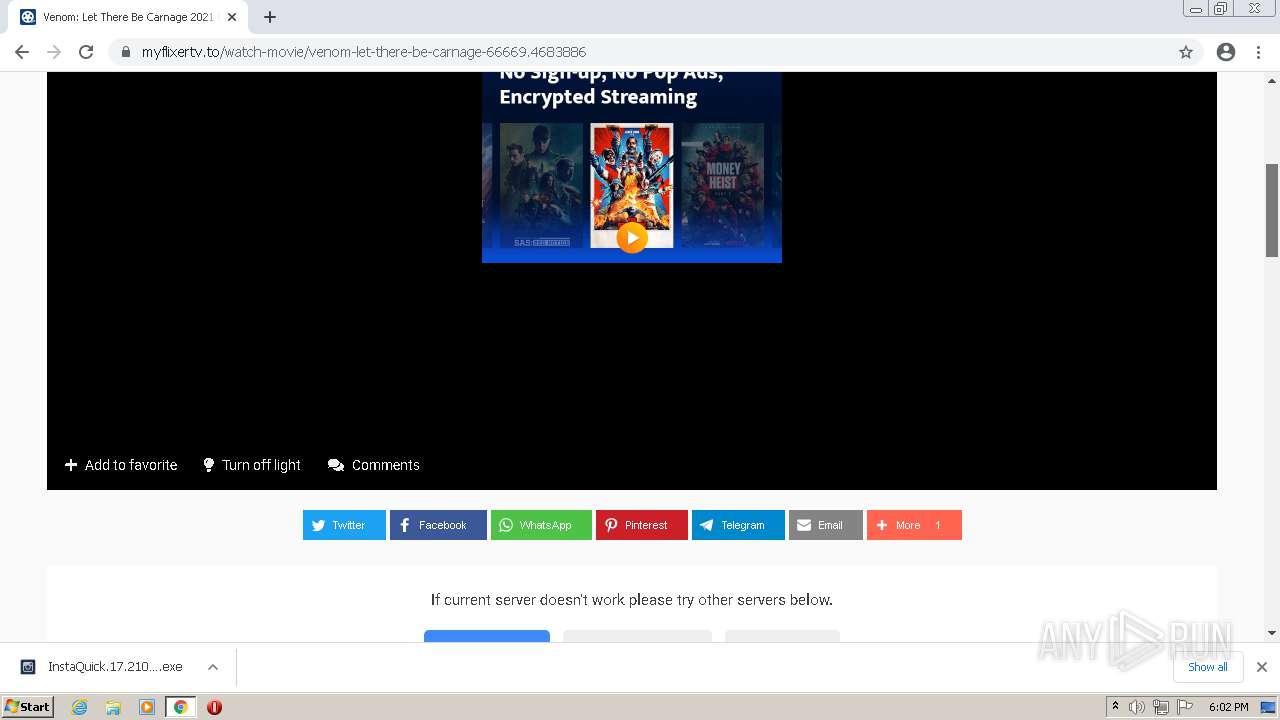The height and width of the screenshot is (720, 1280).
Task: Click the network tray icon
Action: pos(1161,707)
